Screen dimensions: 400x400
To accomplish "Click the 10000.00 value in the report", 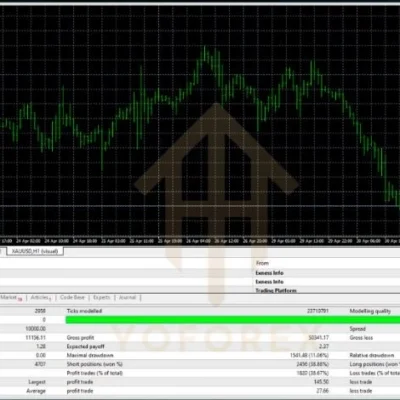I will point(36,329).
